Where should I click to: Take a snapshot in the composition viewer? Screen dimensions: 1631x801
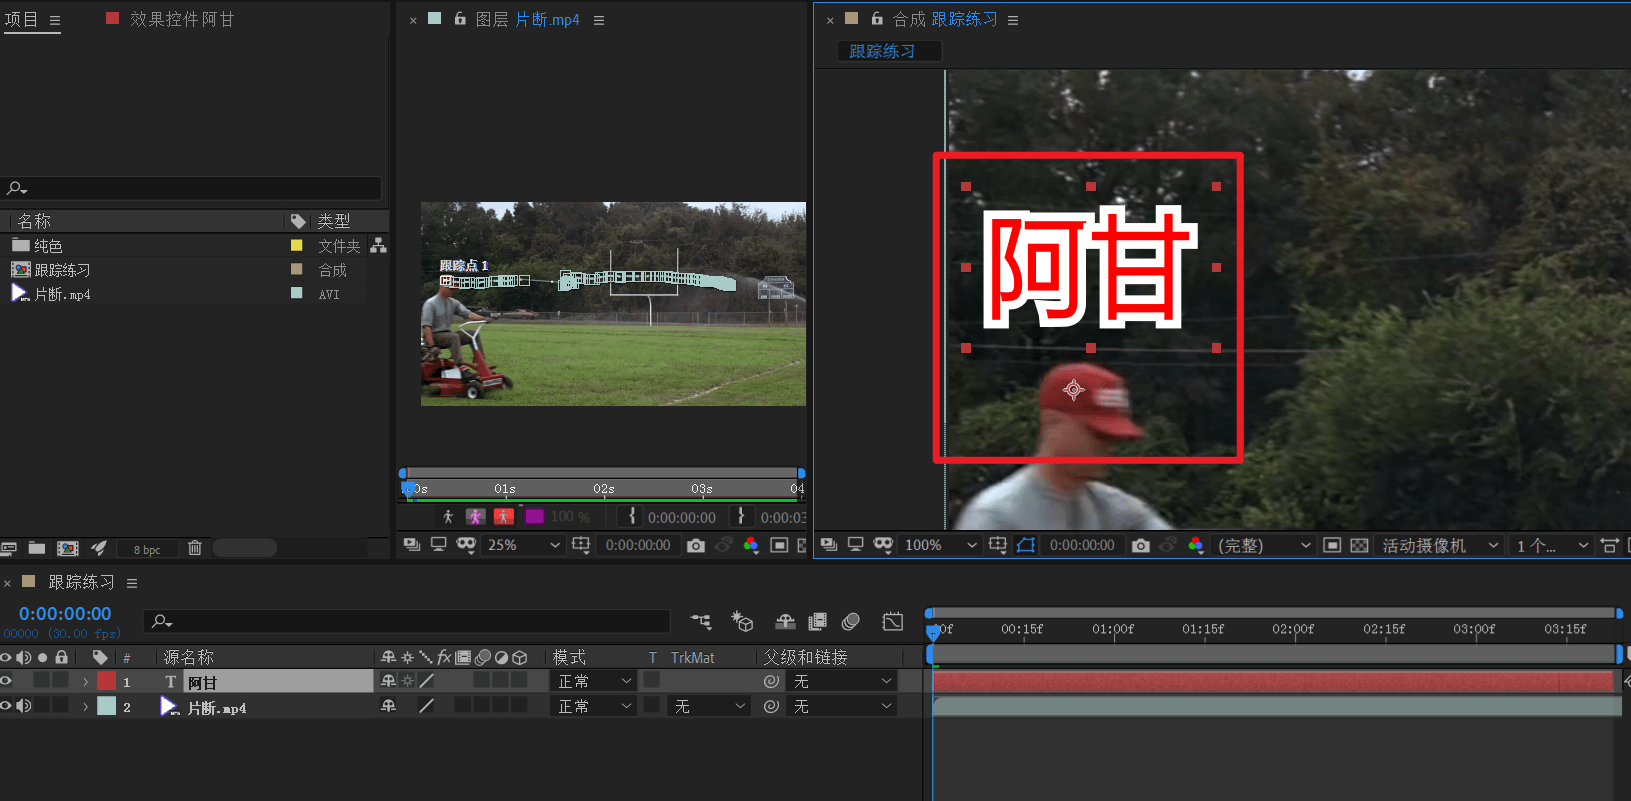tap(1140, 545)
